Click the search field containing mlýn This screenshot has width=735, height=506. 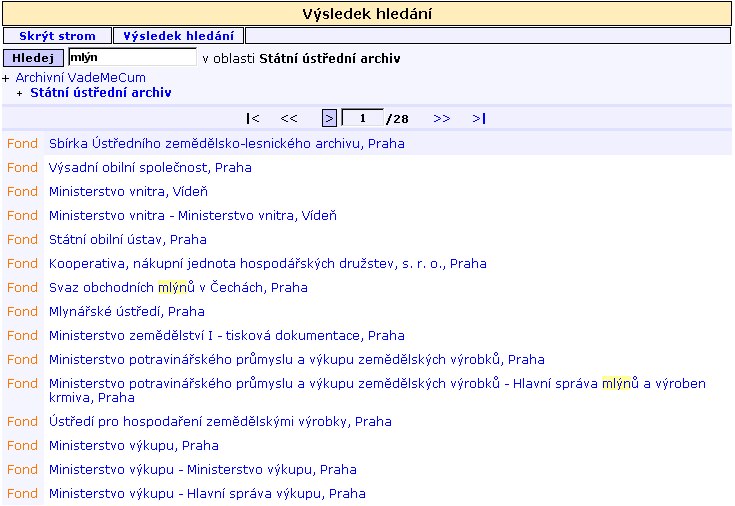[132, 58]
